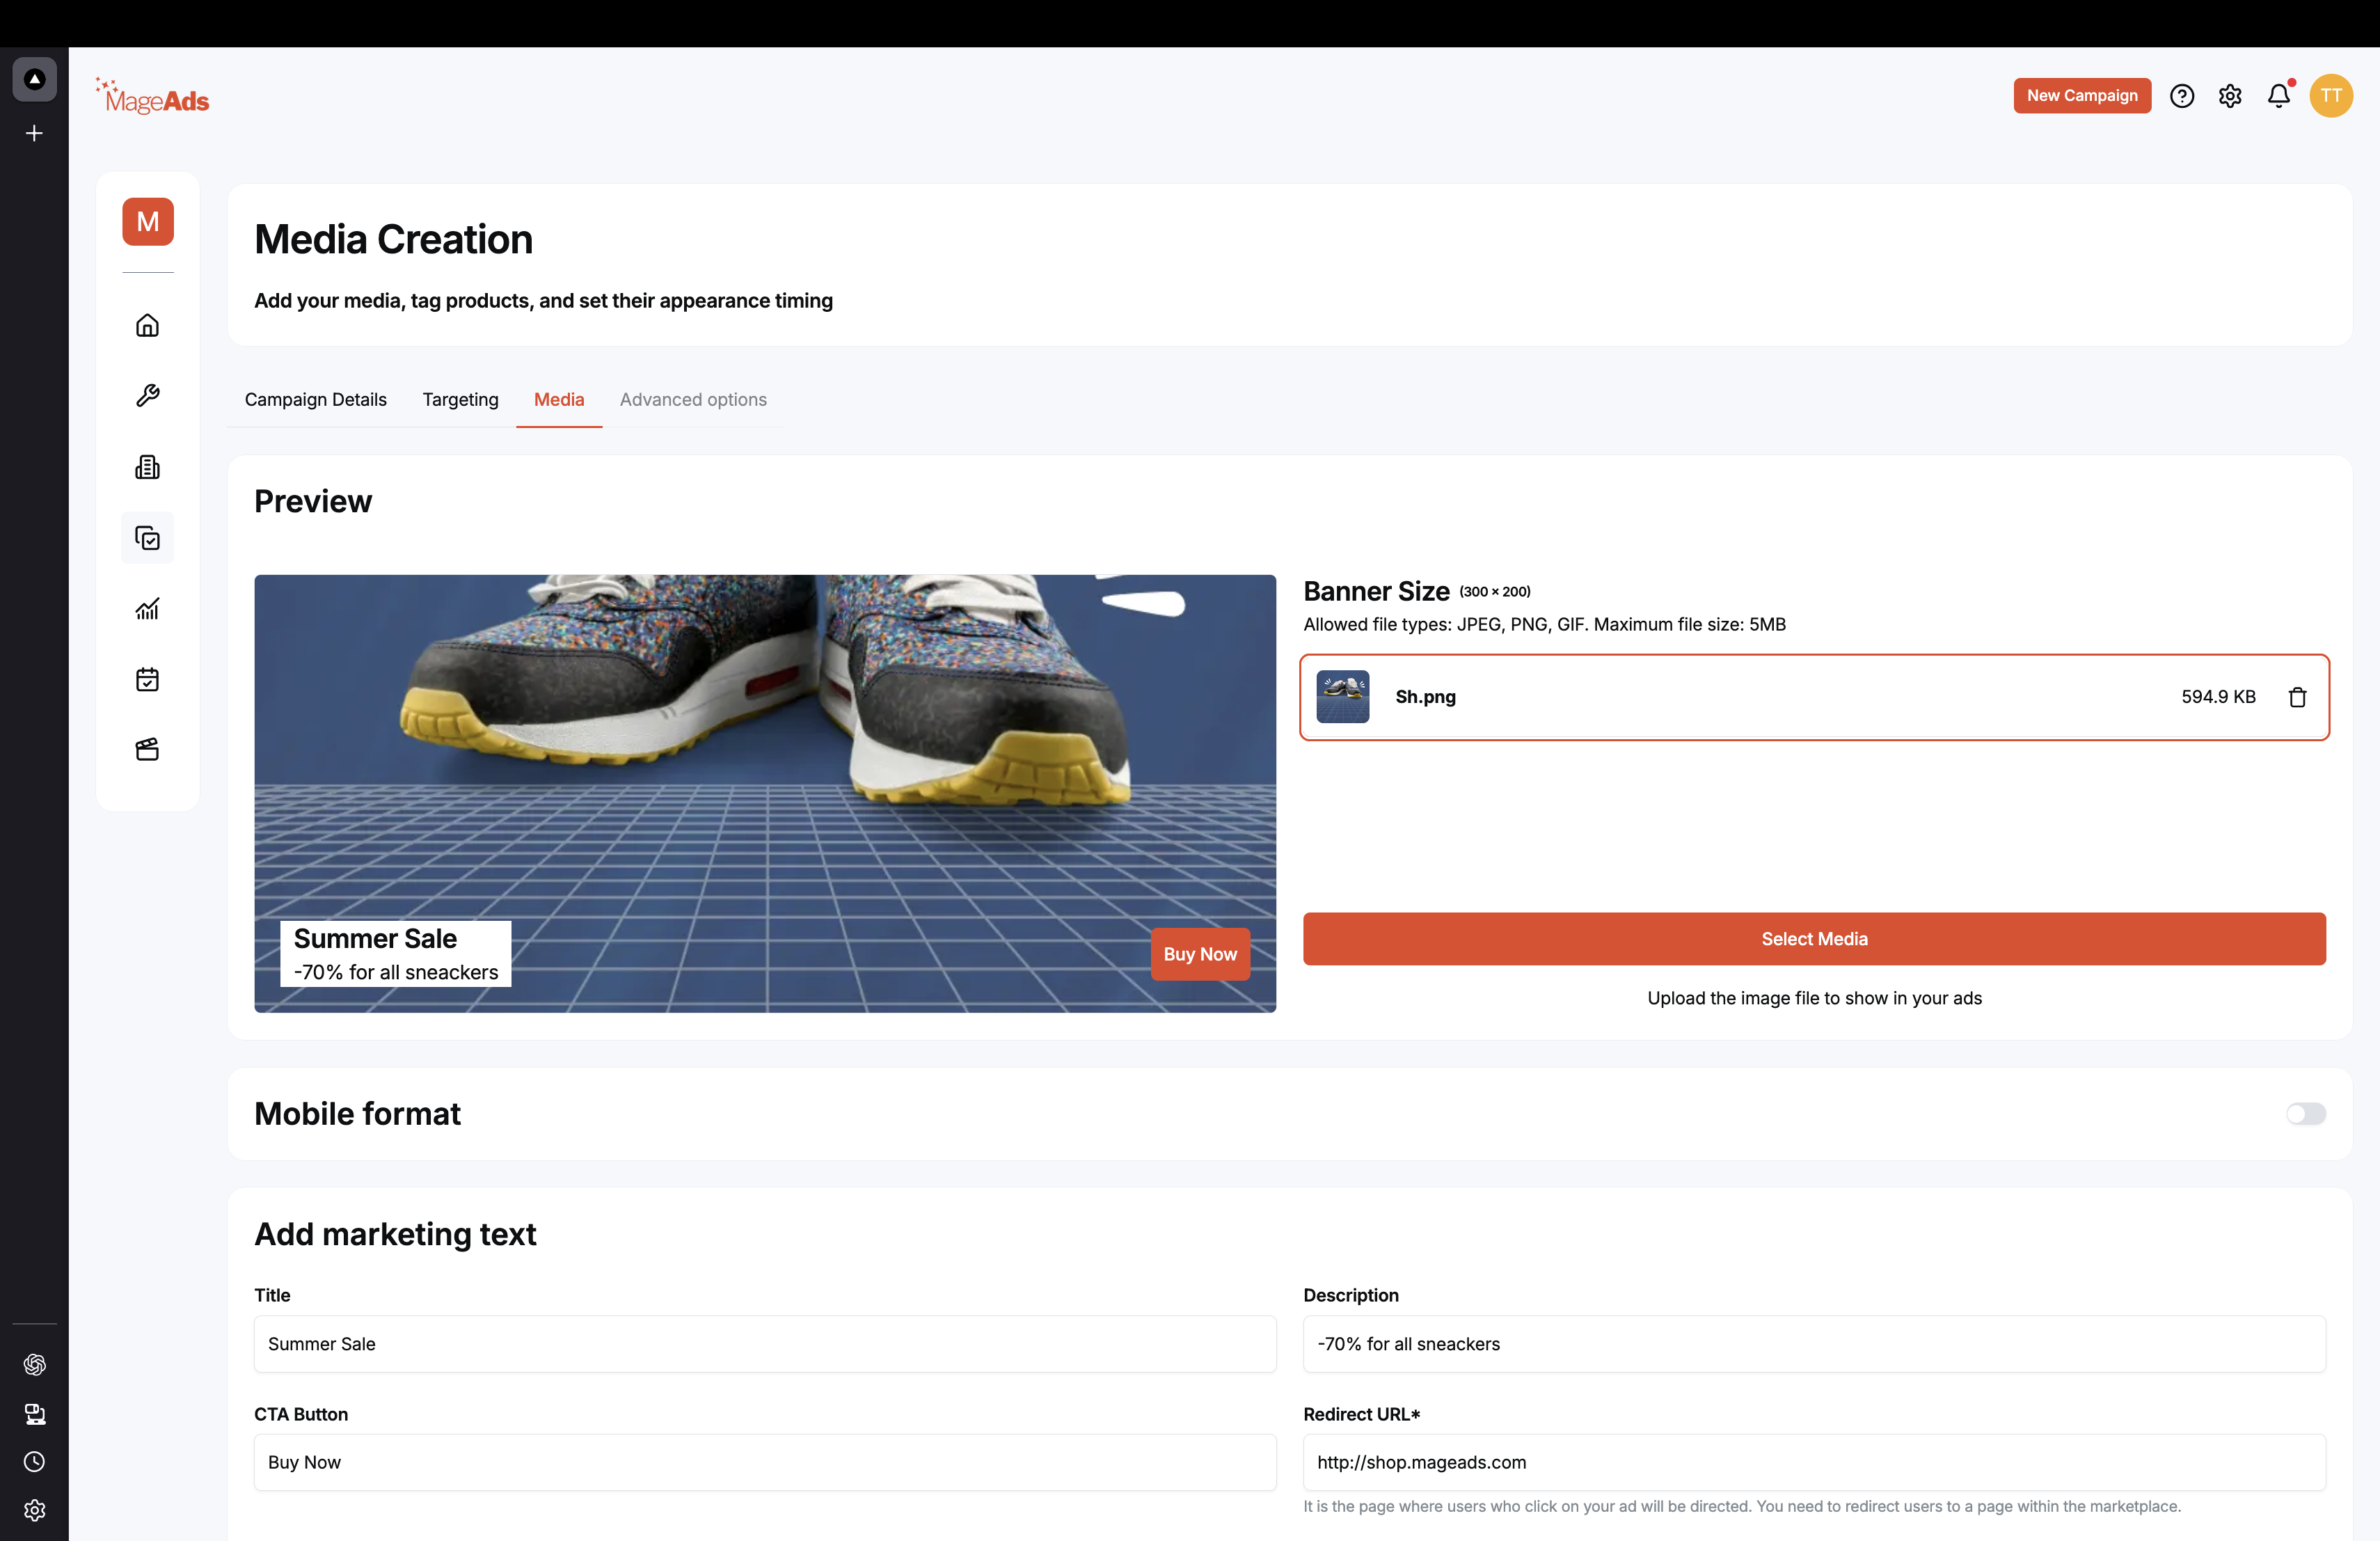
Task: Select the analytics chart sidebar icon
Action: [x=147, y=609]
